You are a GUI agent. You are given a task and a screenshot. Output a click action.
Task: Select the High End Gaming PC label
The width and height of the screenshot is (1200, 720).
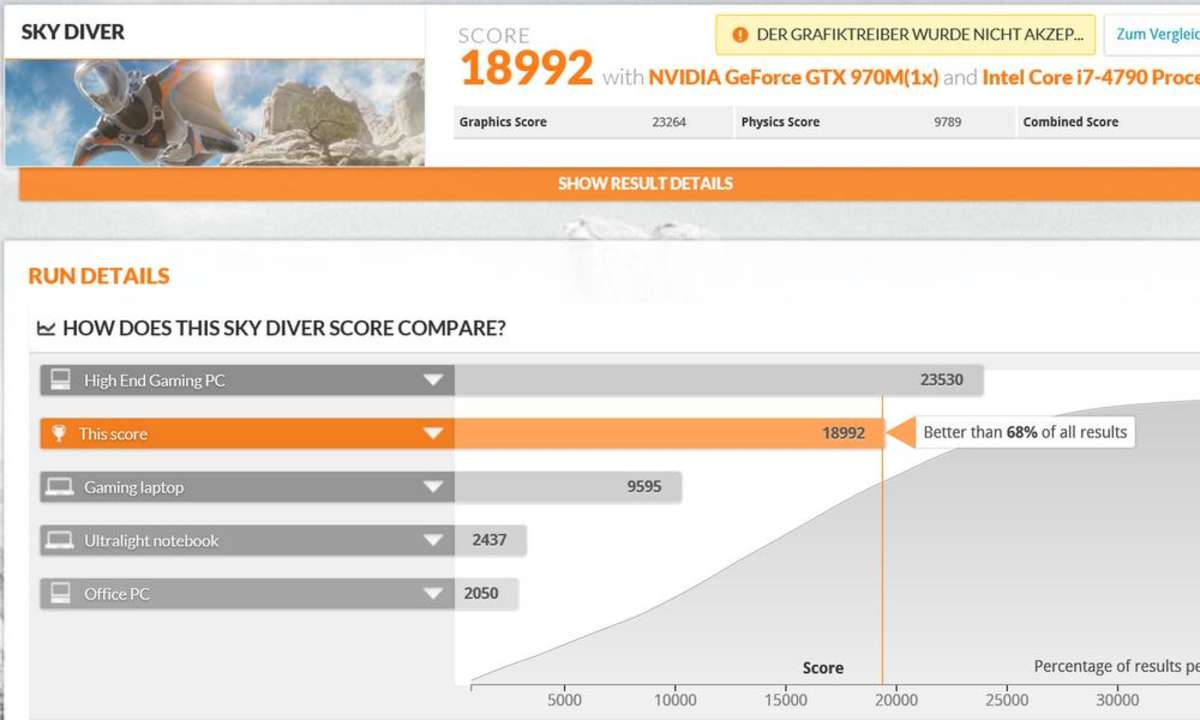coord(154,380)
